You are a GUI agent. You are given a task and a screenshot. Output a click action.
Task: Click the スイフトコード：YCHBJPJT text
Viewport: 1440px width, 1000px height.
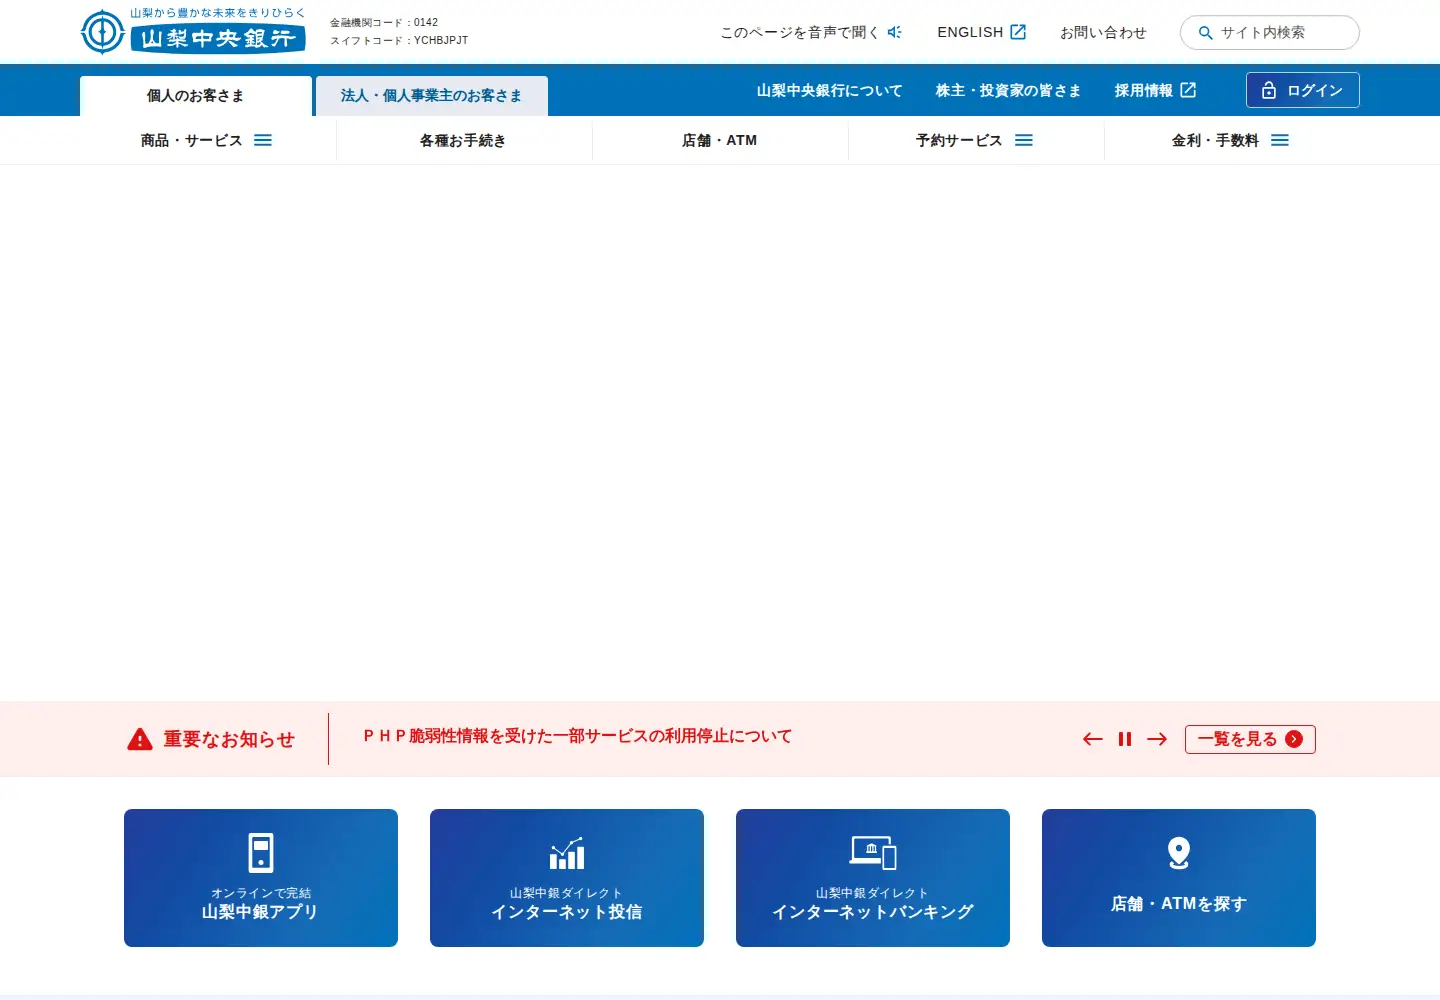coord(399,41)
